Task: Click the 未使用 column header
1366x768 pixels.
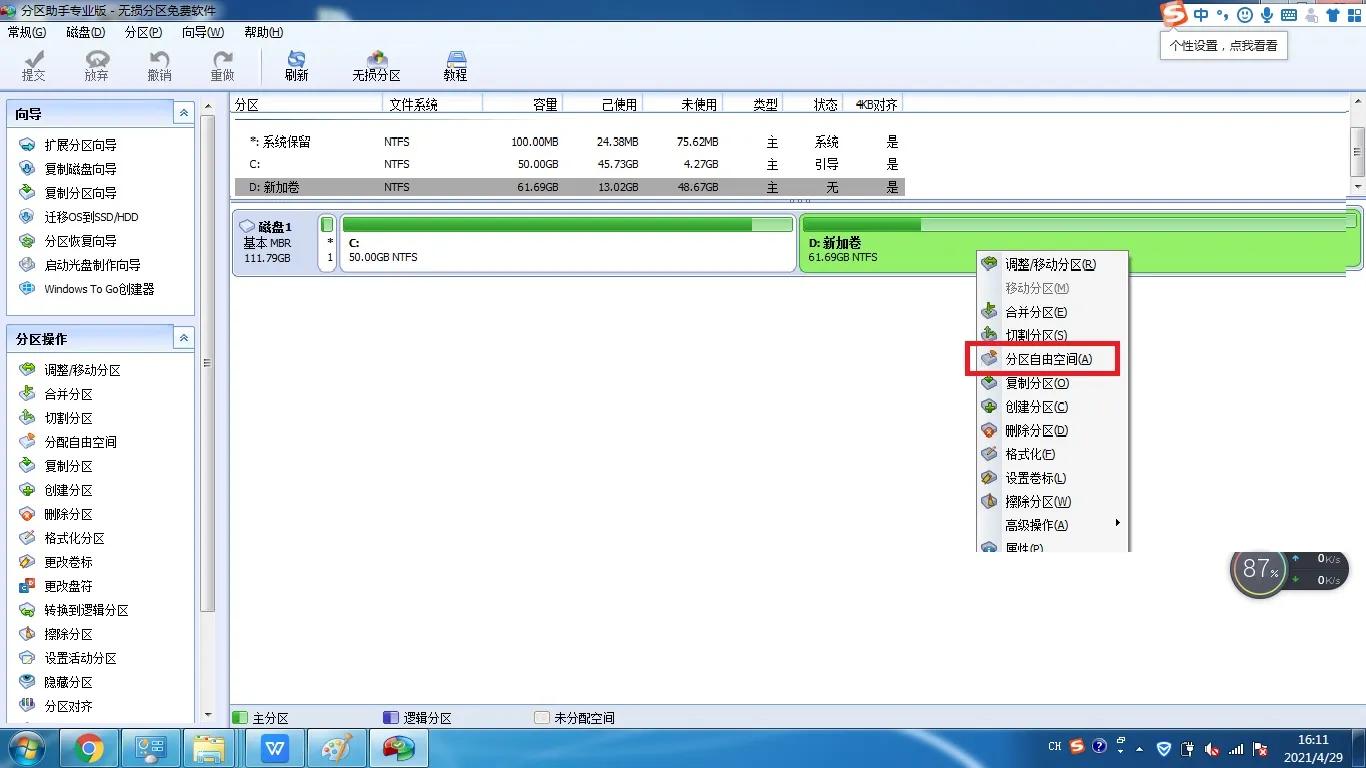Action: [682, 104]
